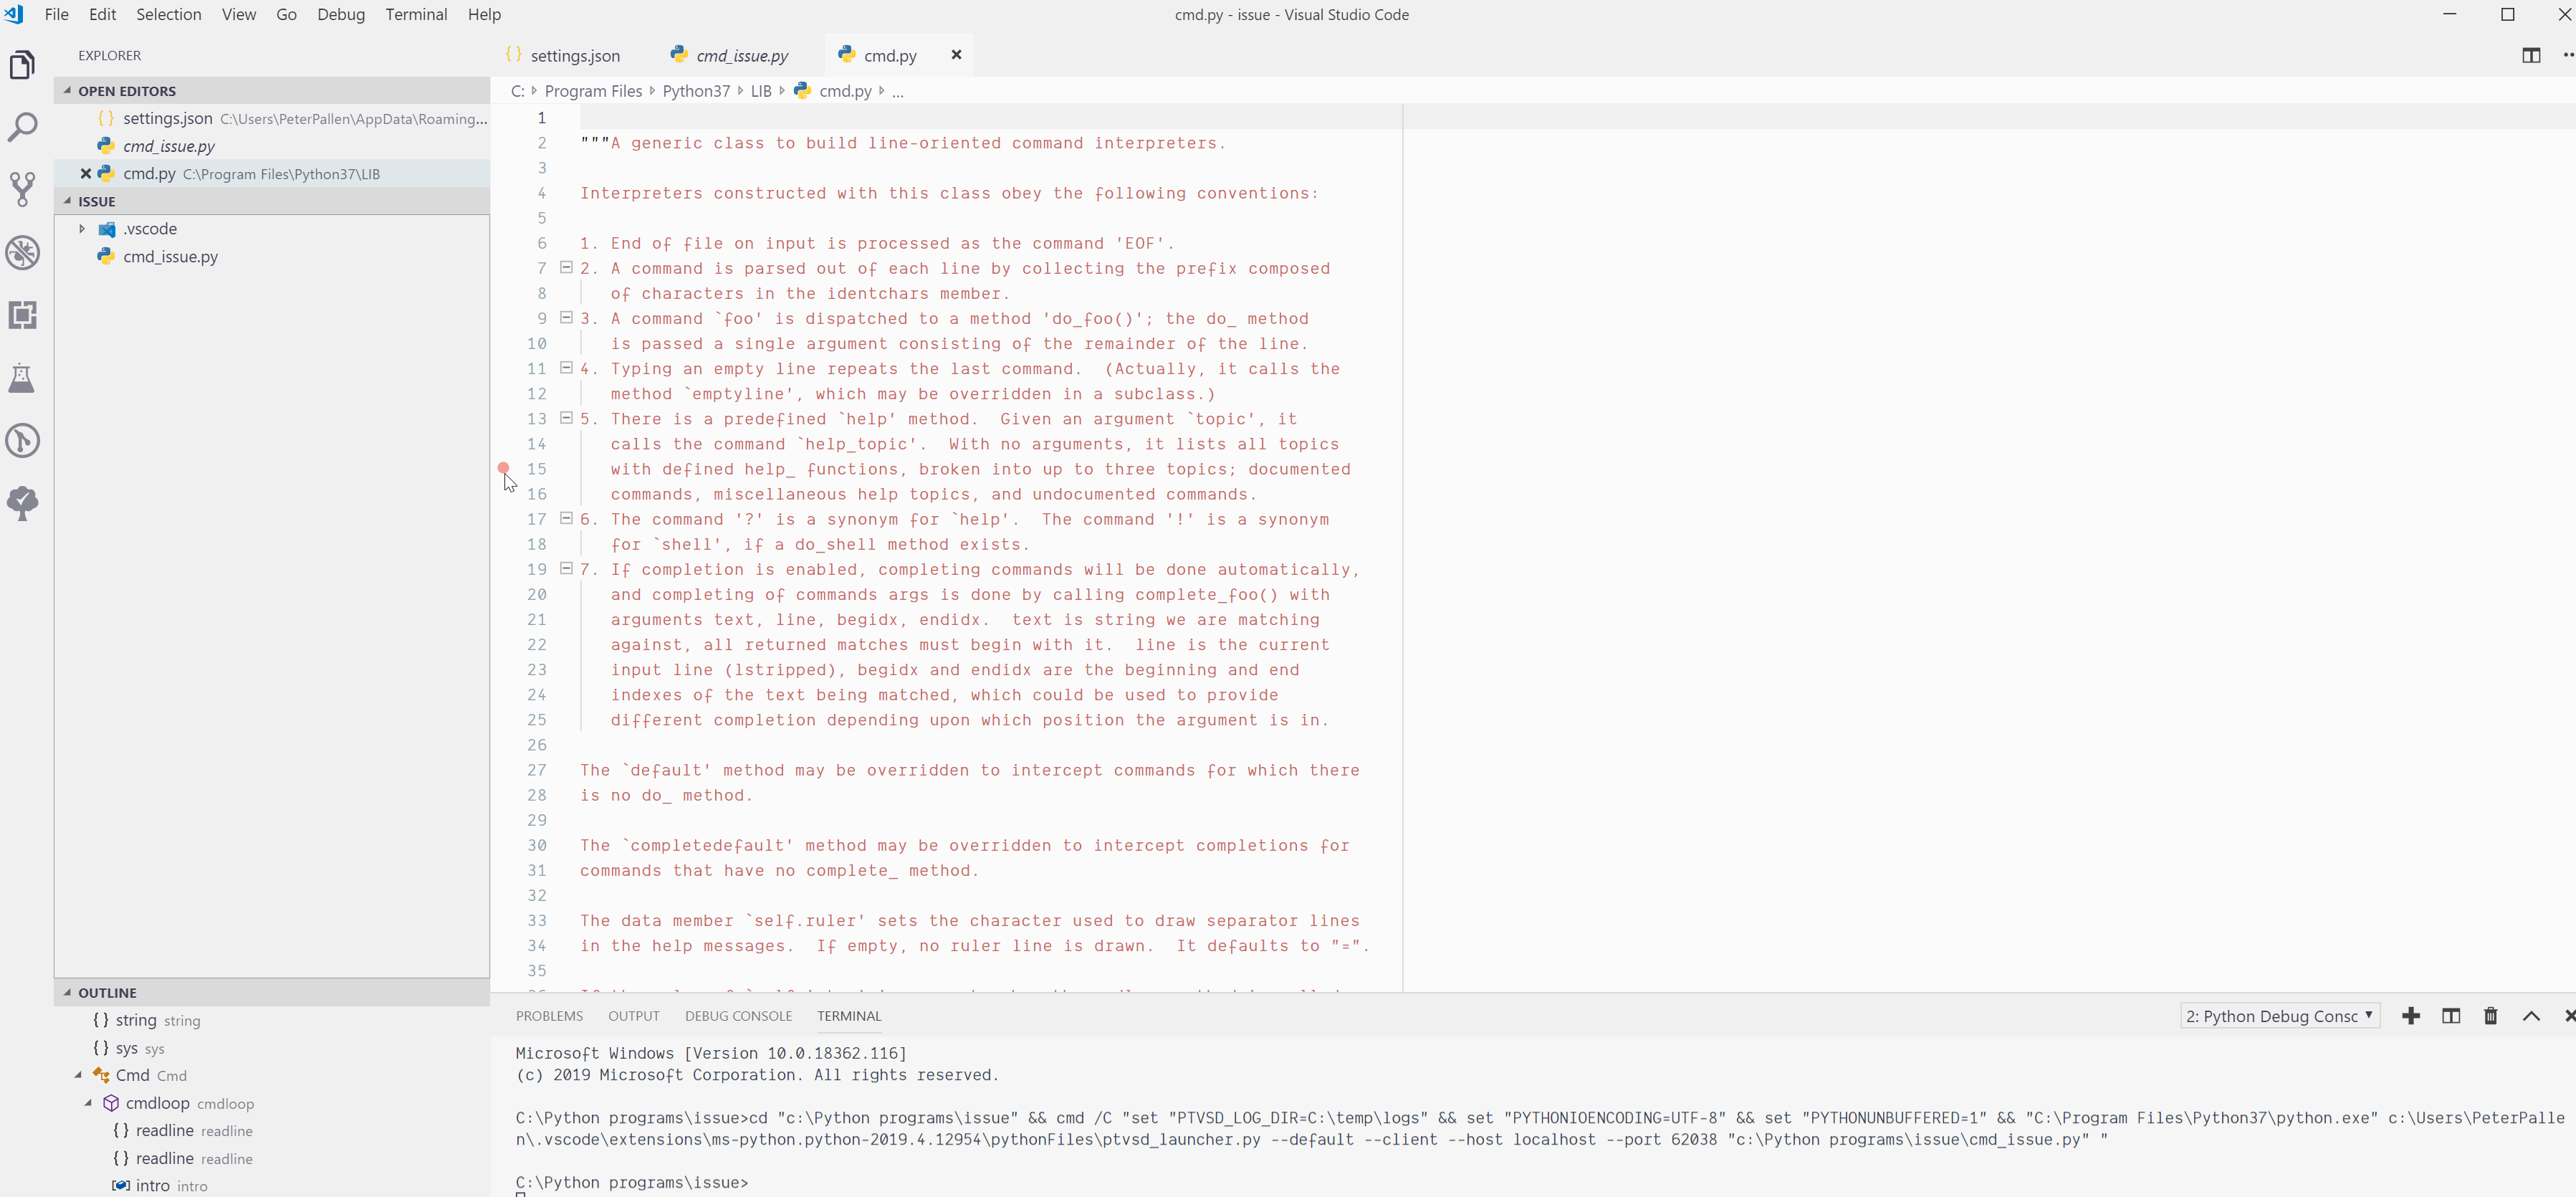The height and width of the screenshot is (1197, 2576).
Task: Switch to the DEBUG CONSOLE tab
Action: point(738,1015)
